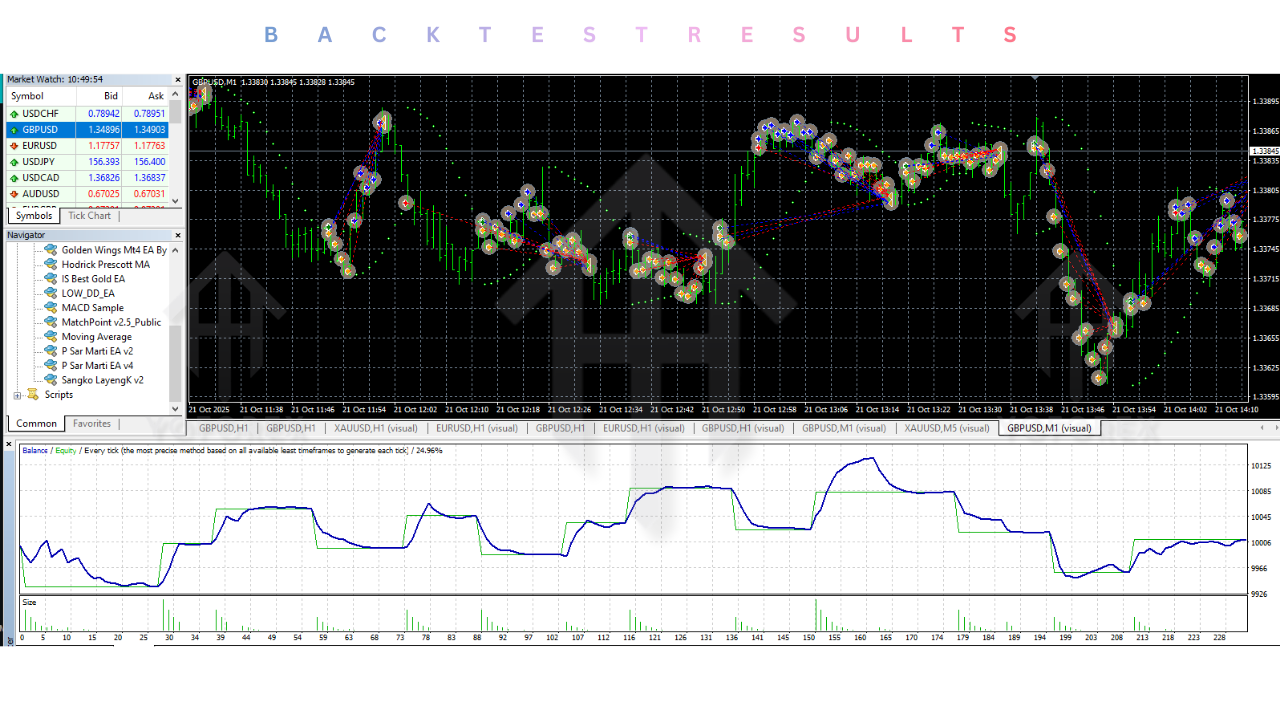Viewport: 1280px width, 720px height.
Task: Click the Sangko LayengK v2 advisor icon
Action: click(x=50, y=380)
